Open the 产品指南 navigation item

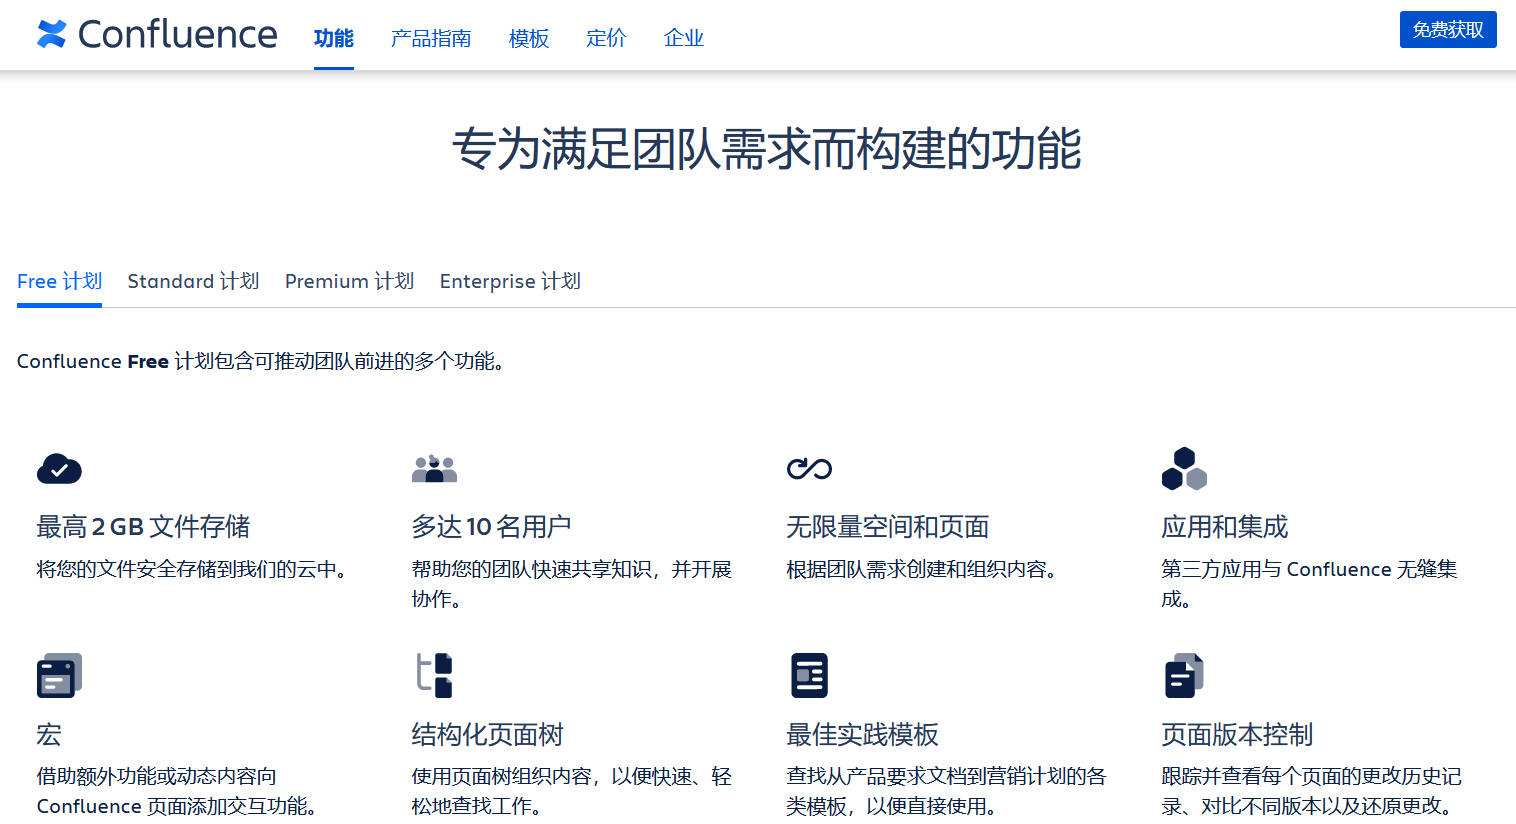click(x=431, y=38)
